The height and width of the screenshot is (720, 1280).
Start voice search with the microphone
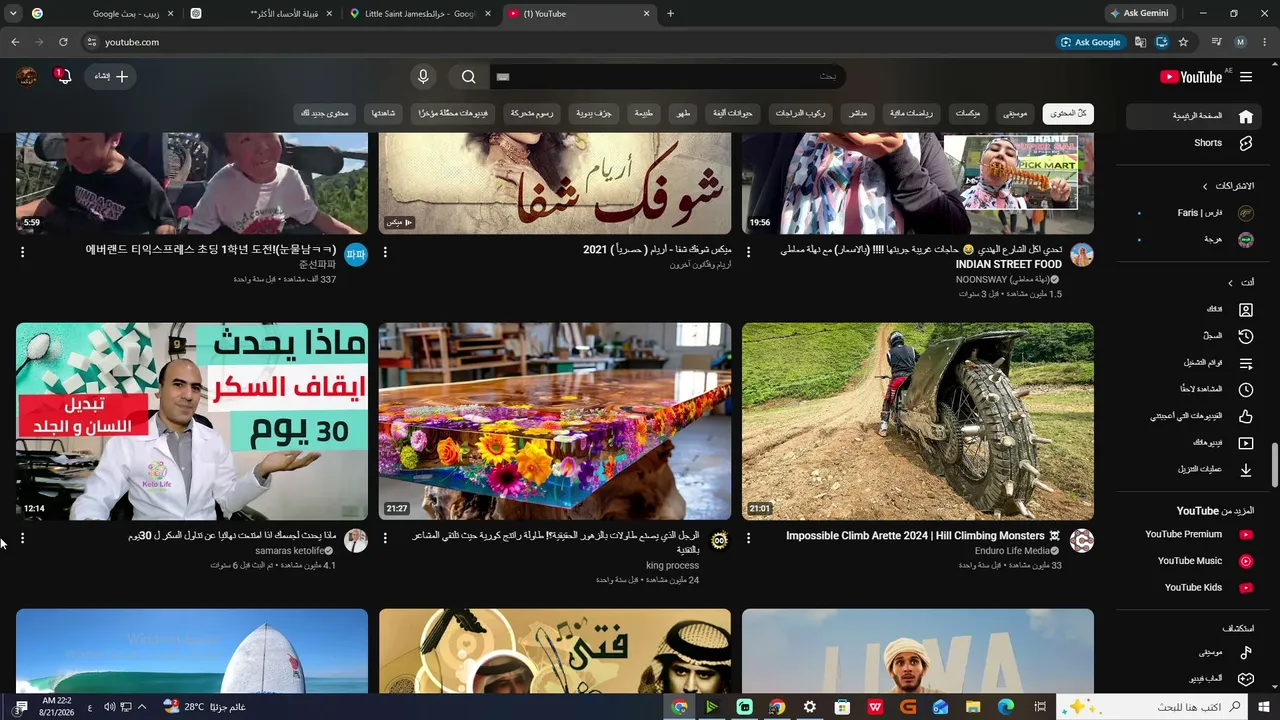coord(423,77)
